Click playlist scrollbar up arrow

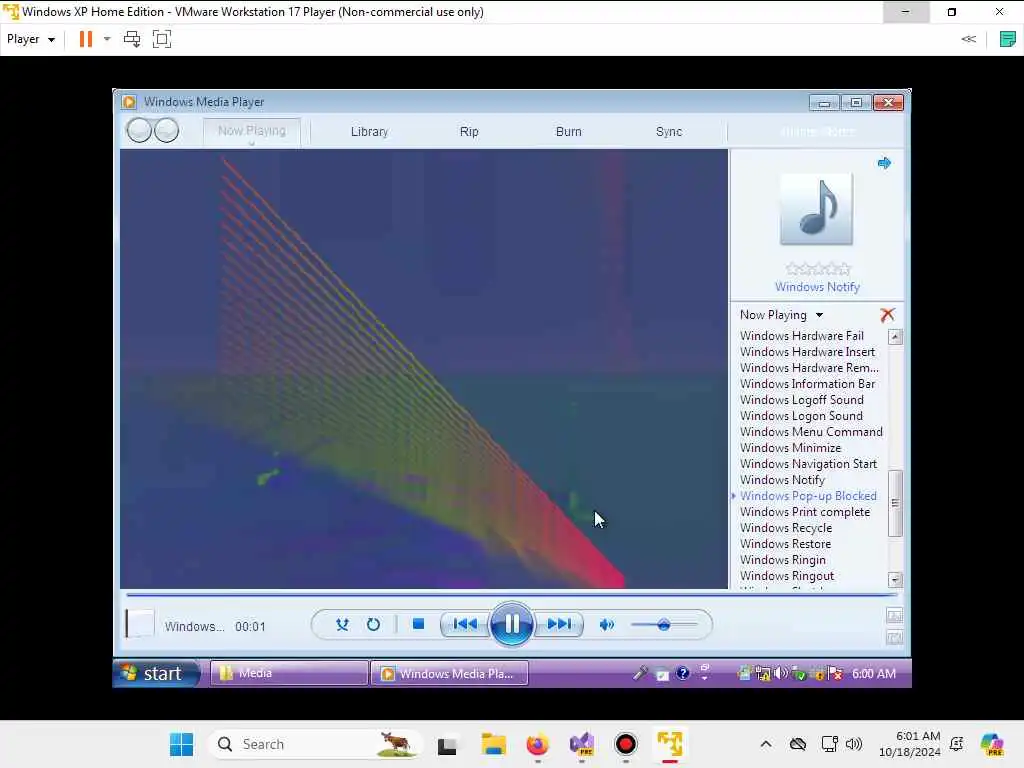pyautogui.click(x=895, y=337)
